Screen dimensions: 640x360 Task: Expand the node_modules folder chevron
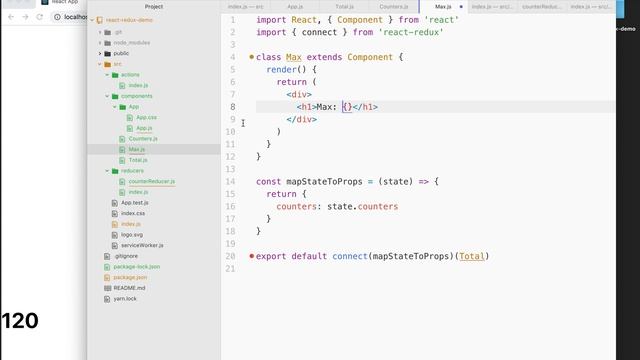coord(100,43)
